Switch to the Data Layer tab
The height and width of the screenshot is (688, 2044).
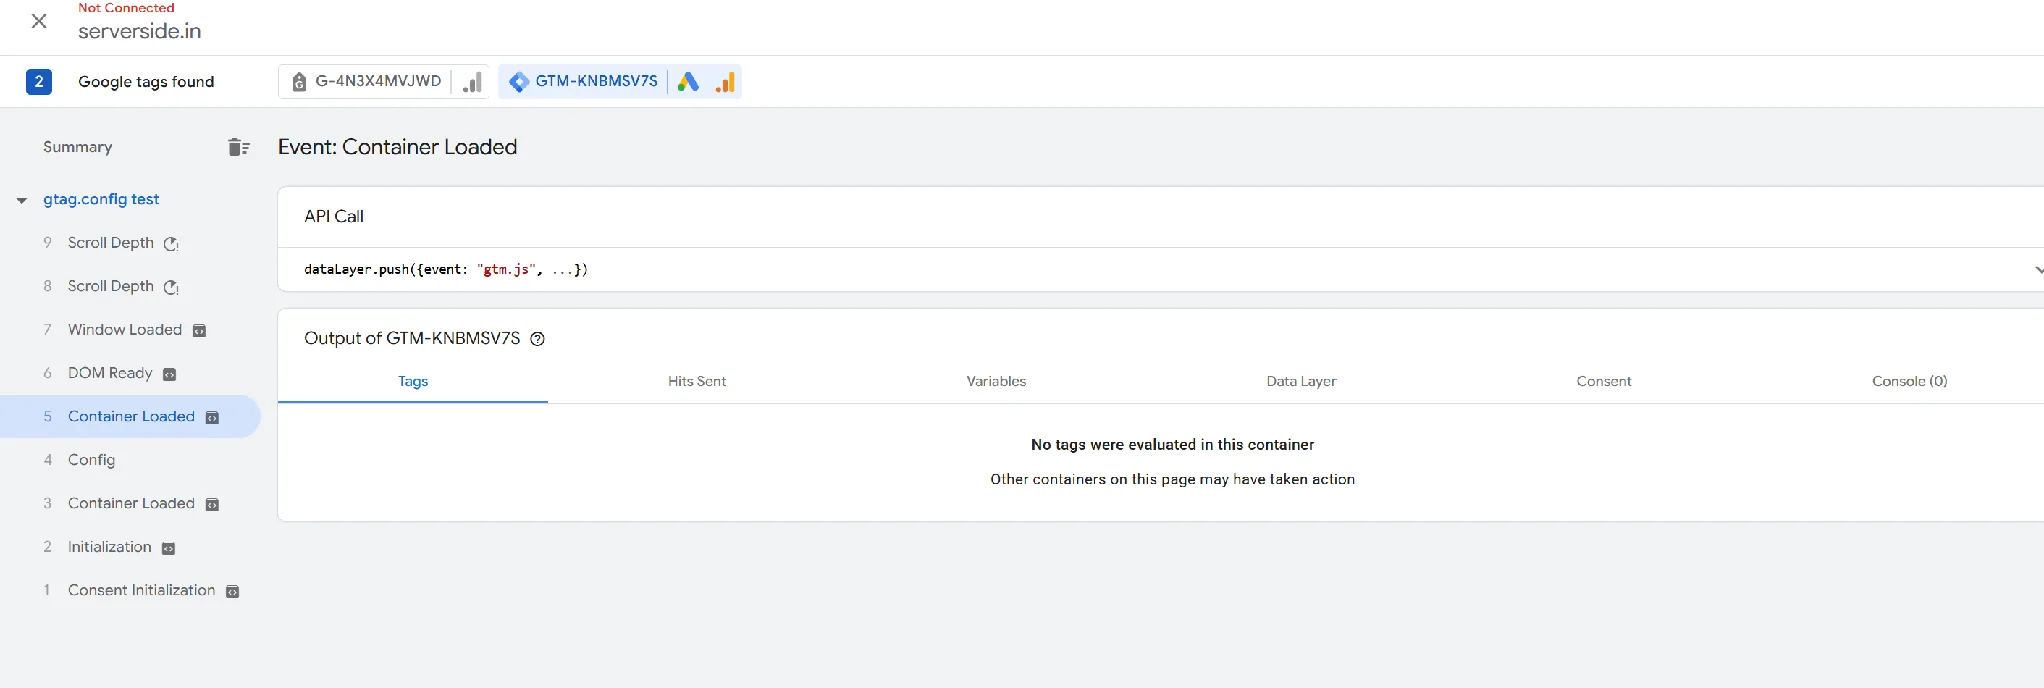1301,381
